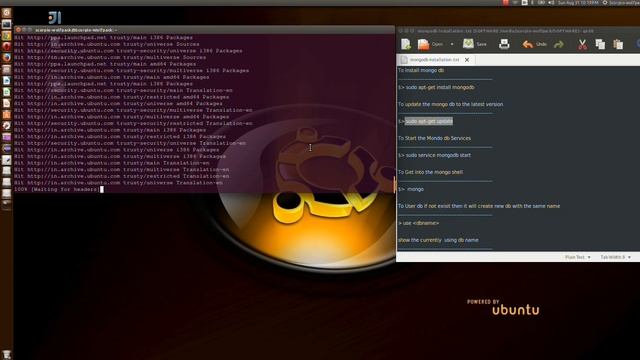Viewport: 640px width, 360px height.
Task: Open the Plain Text language dropdown
Action: [578, 257]
